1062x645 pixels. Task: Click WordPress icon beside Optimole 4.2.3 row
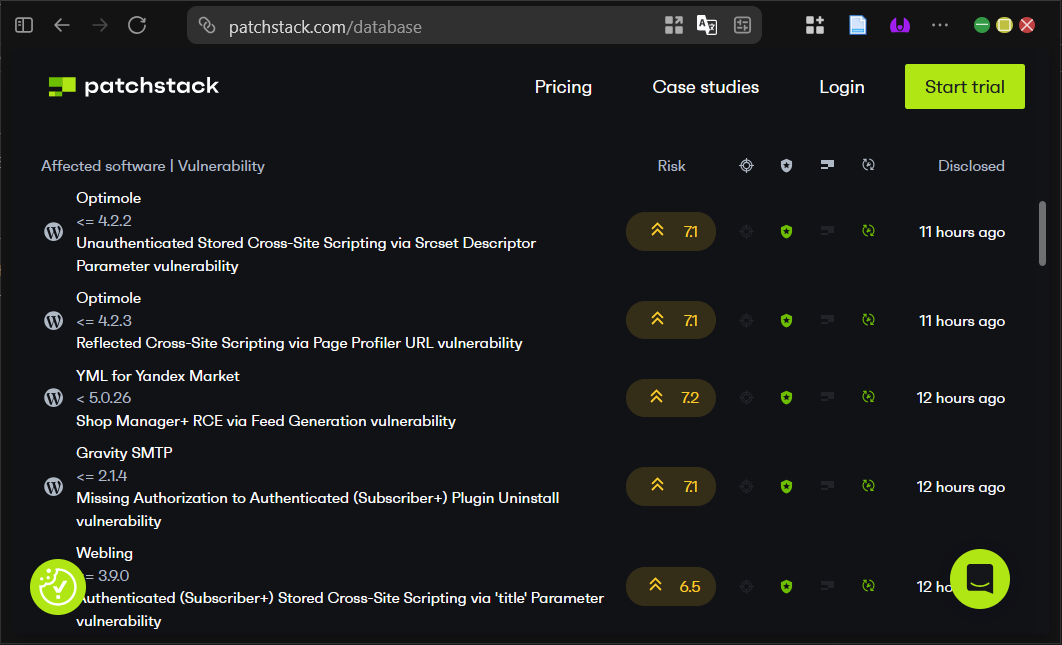[x=54, y=320]
